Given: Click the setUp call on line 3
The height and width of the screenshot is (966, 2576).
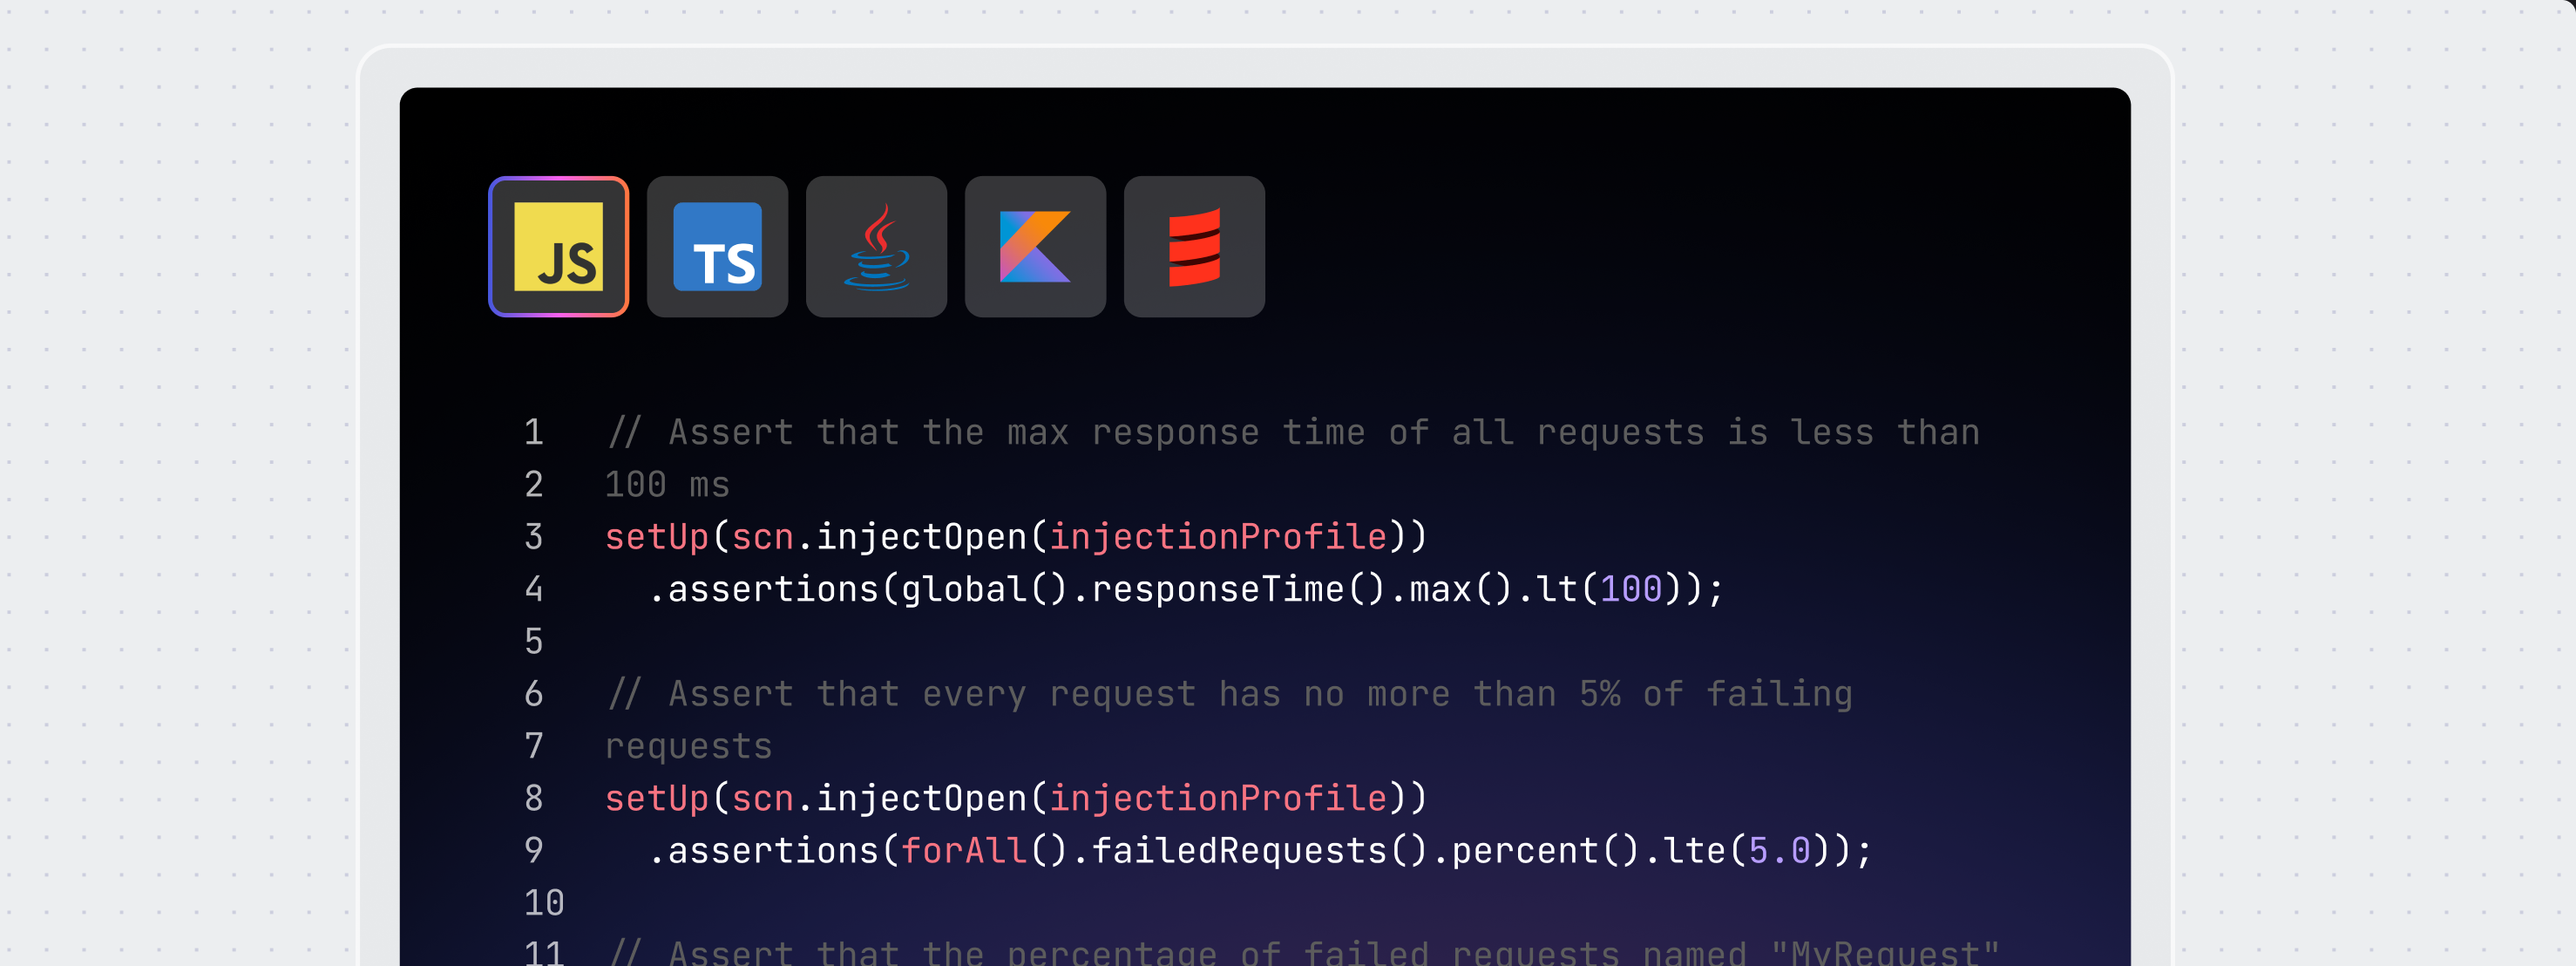Looking at the screenshot, I should point(1015,537).
